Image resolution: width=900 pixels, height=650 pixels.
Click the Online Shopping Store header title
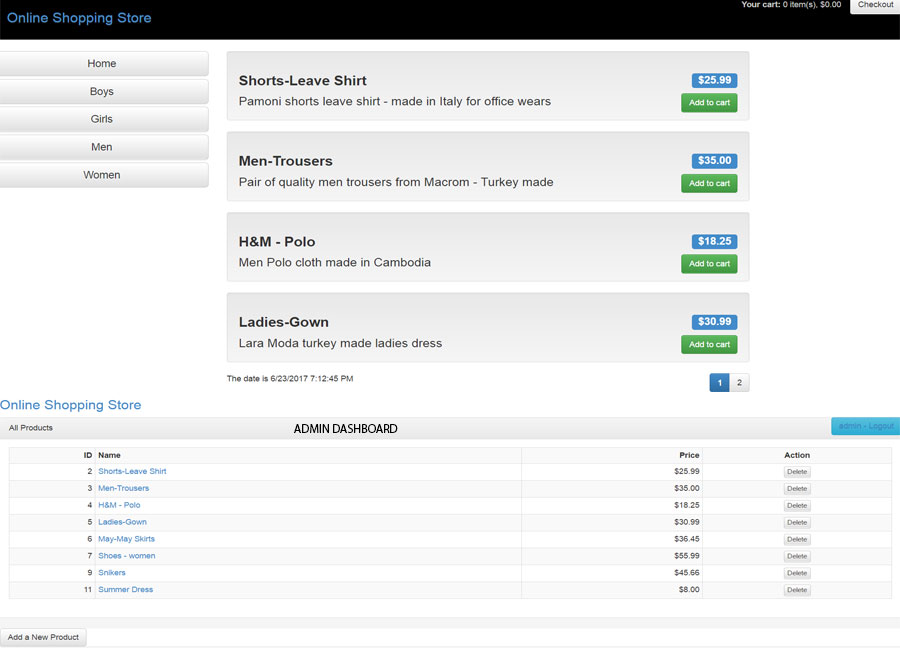click(79, 18)
